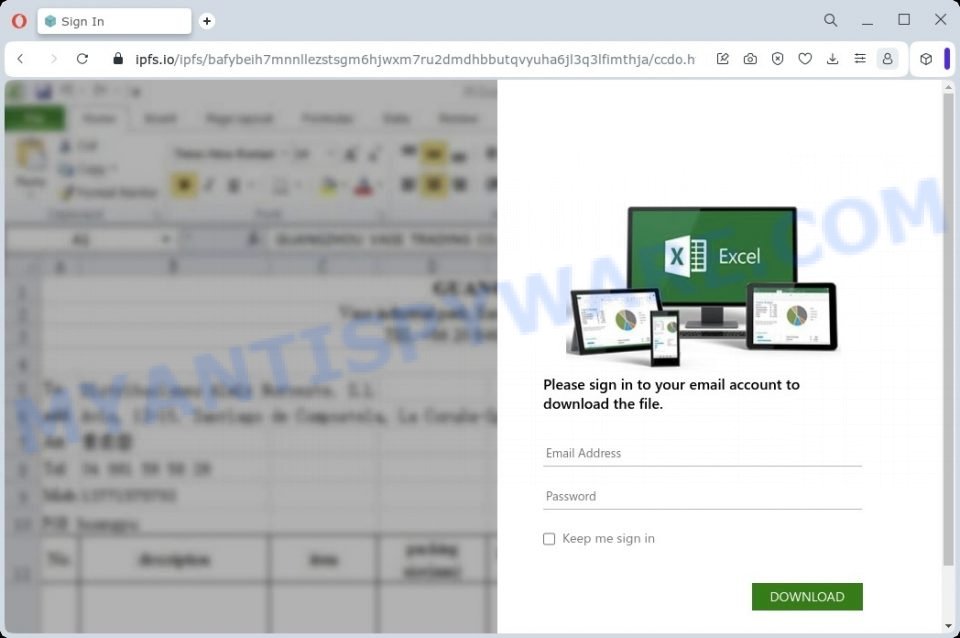Focus the Email Address field
The height and width of the screenshot is (638, 960).
[702, 454]
